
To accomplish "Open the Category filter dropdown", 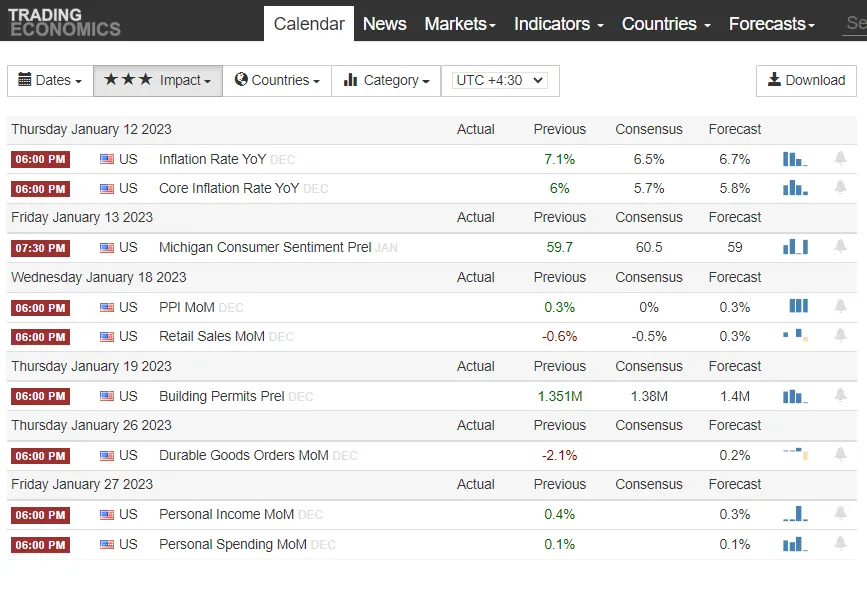I will click(387, 81).
